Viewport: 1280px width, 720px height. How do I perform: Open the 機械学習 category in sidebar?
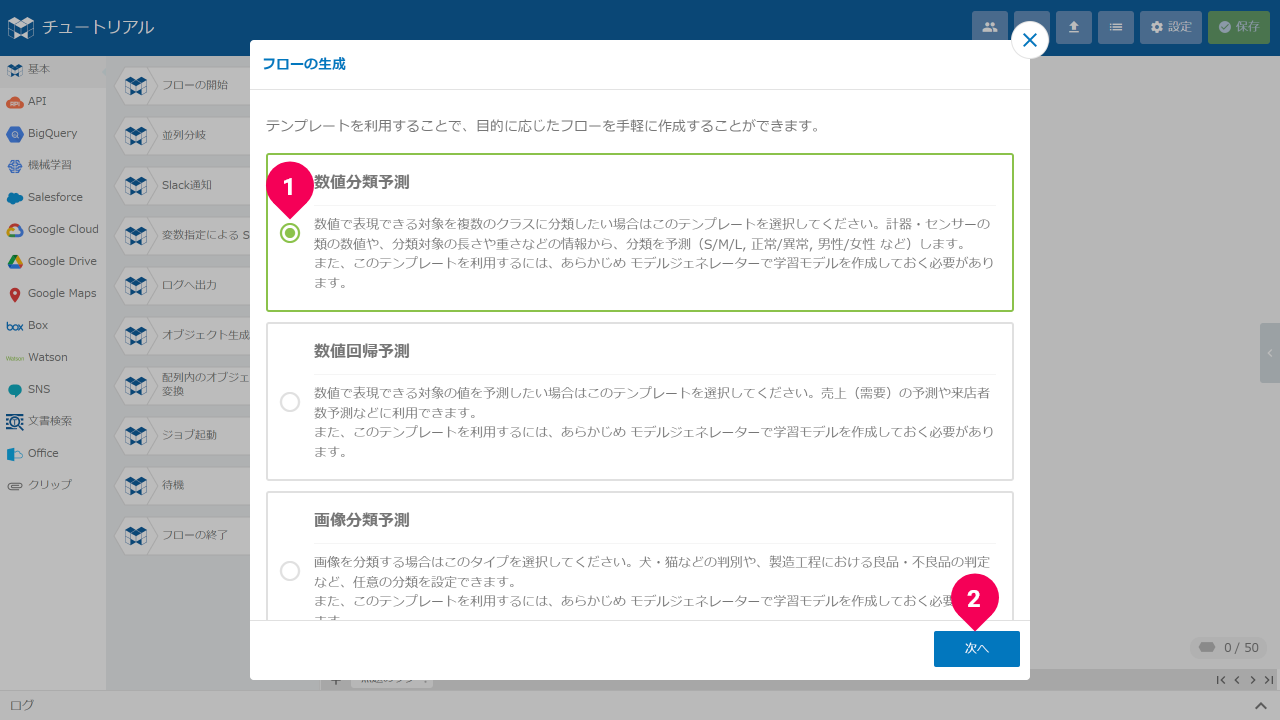pos(53,166)
